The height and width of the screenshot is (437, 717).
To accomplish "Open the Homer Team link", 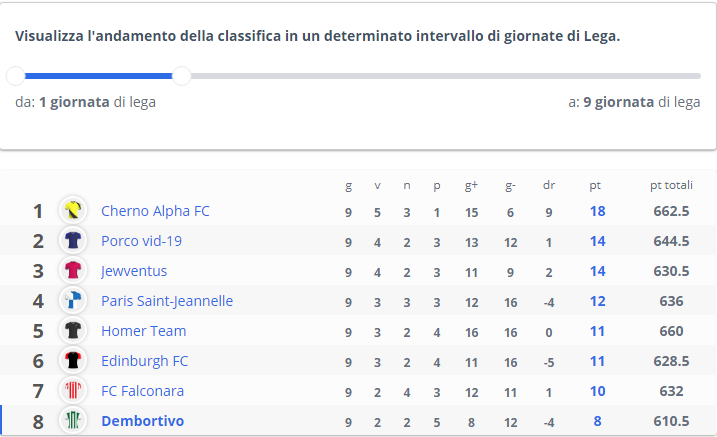I will (x=144, y=331).
